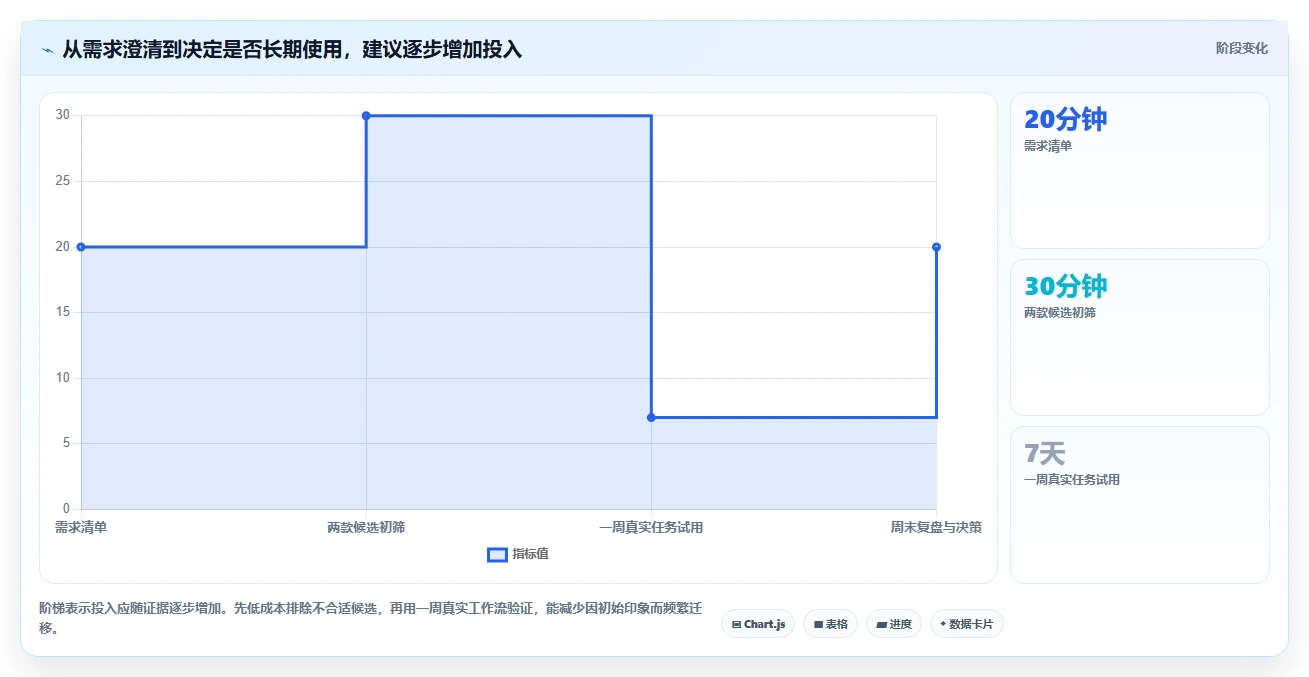
Task: Click the 7天 value card
Action: coord(1140,505)
